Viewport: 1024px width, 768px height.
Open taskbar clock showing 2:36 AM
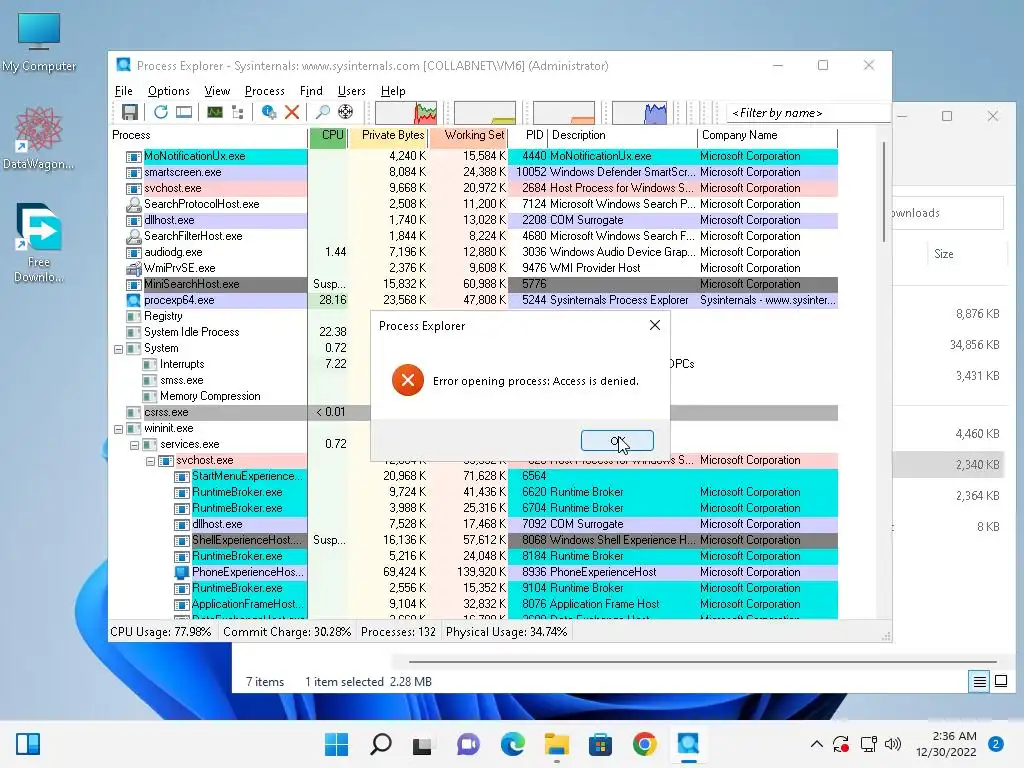tap(946, 744)
